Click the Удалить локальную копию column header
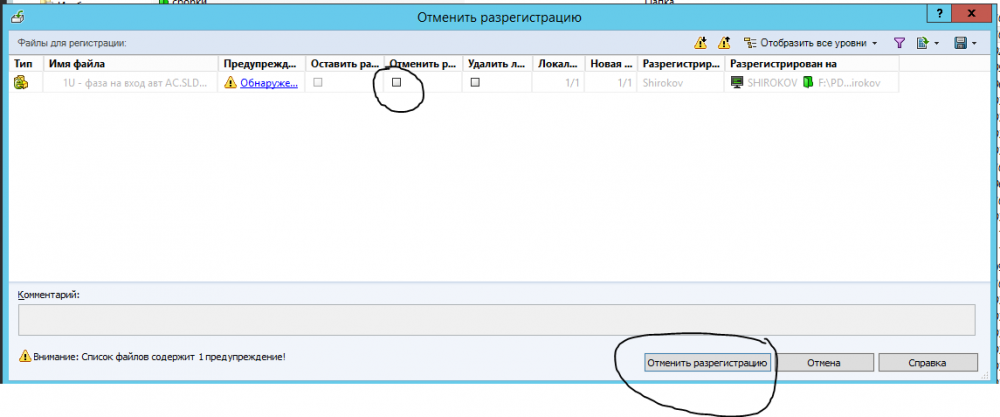The width and height of the screenshot is (1000, 417). pos(497,64)
